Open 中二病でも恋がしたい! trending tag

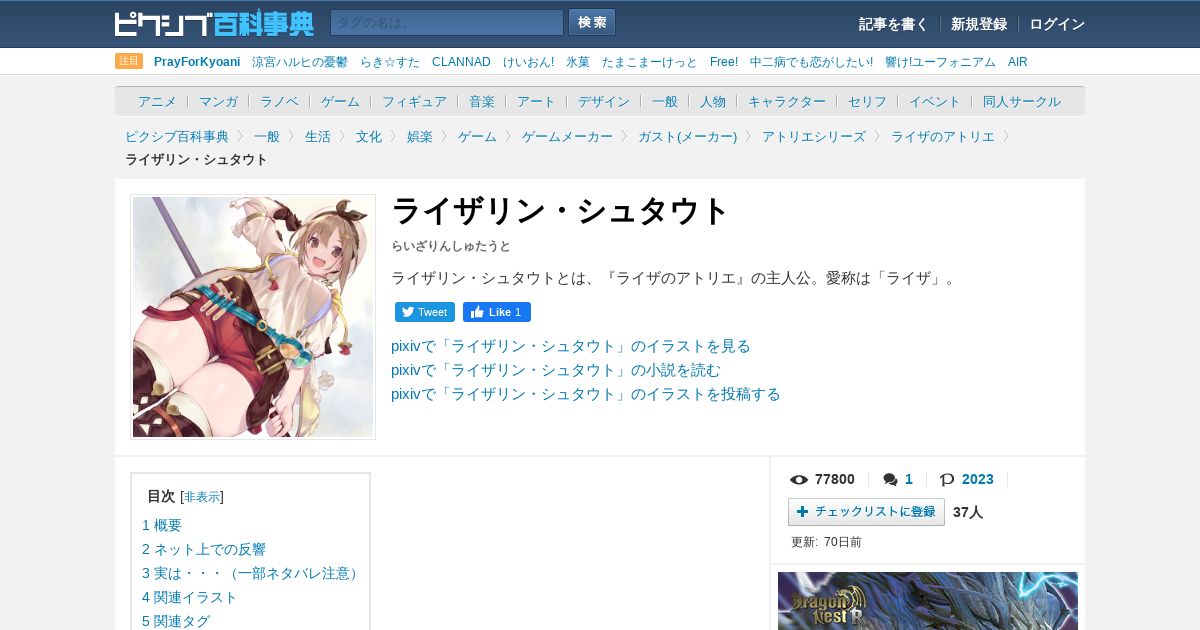coord(811,62)
